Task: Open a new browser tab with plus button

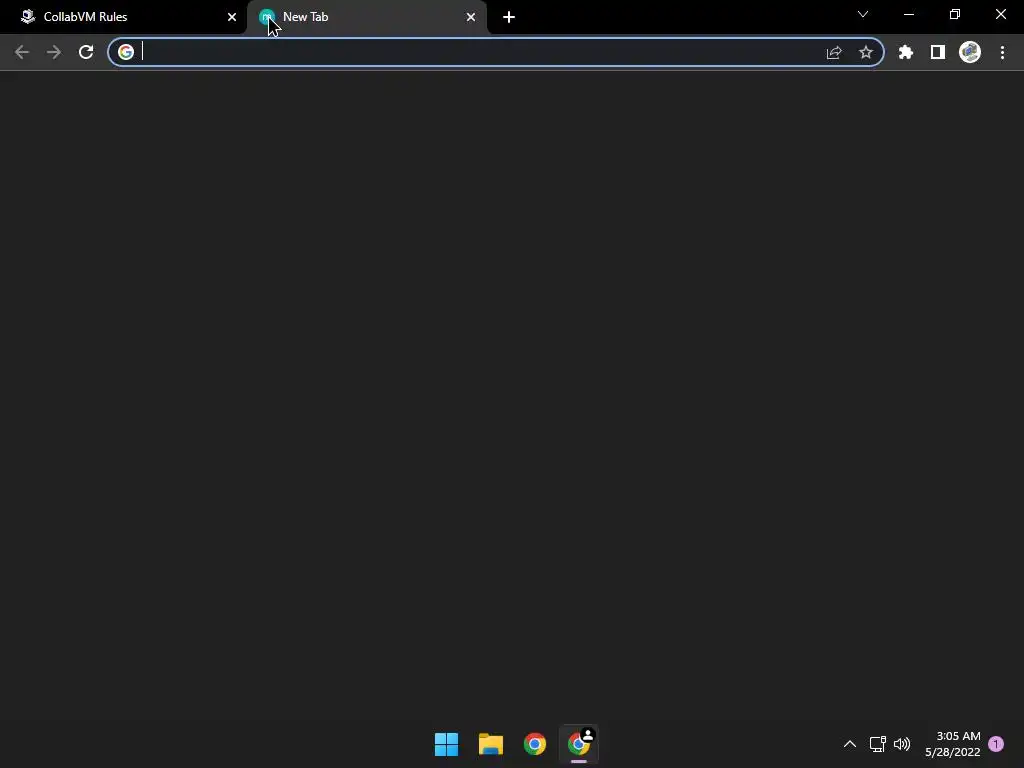Action: [509, 17]
